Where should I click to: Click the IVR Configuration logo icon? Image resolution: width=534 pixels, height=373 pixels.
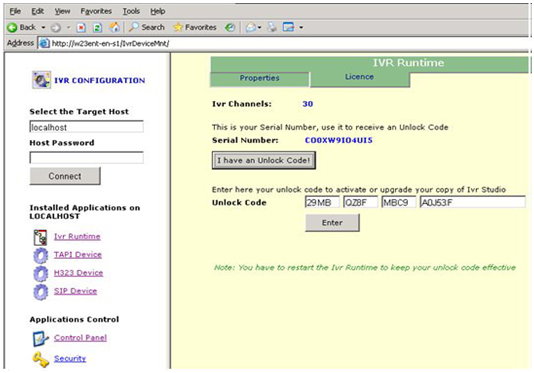pyautogui.click(x=42, y=80)
